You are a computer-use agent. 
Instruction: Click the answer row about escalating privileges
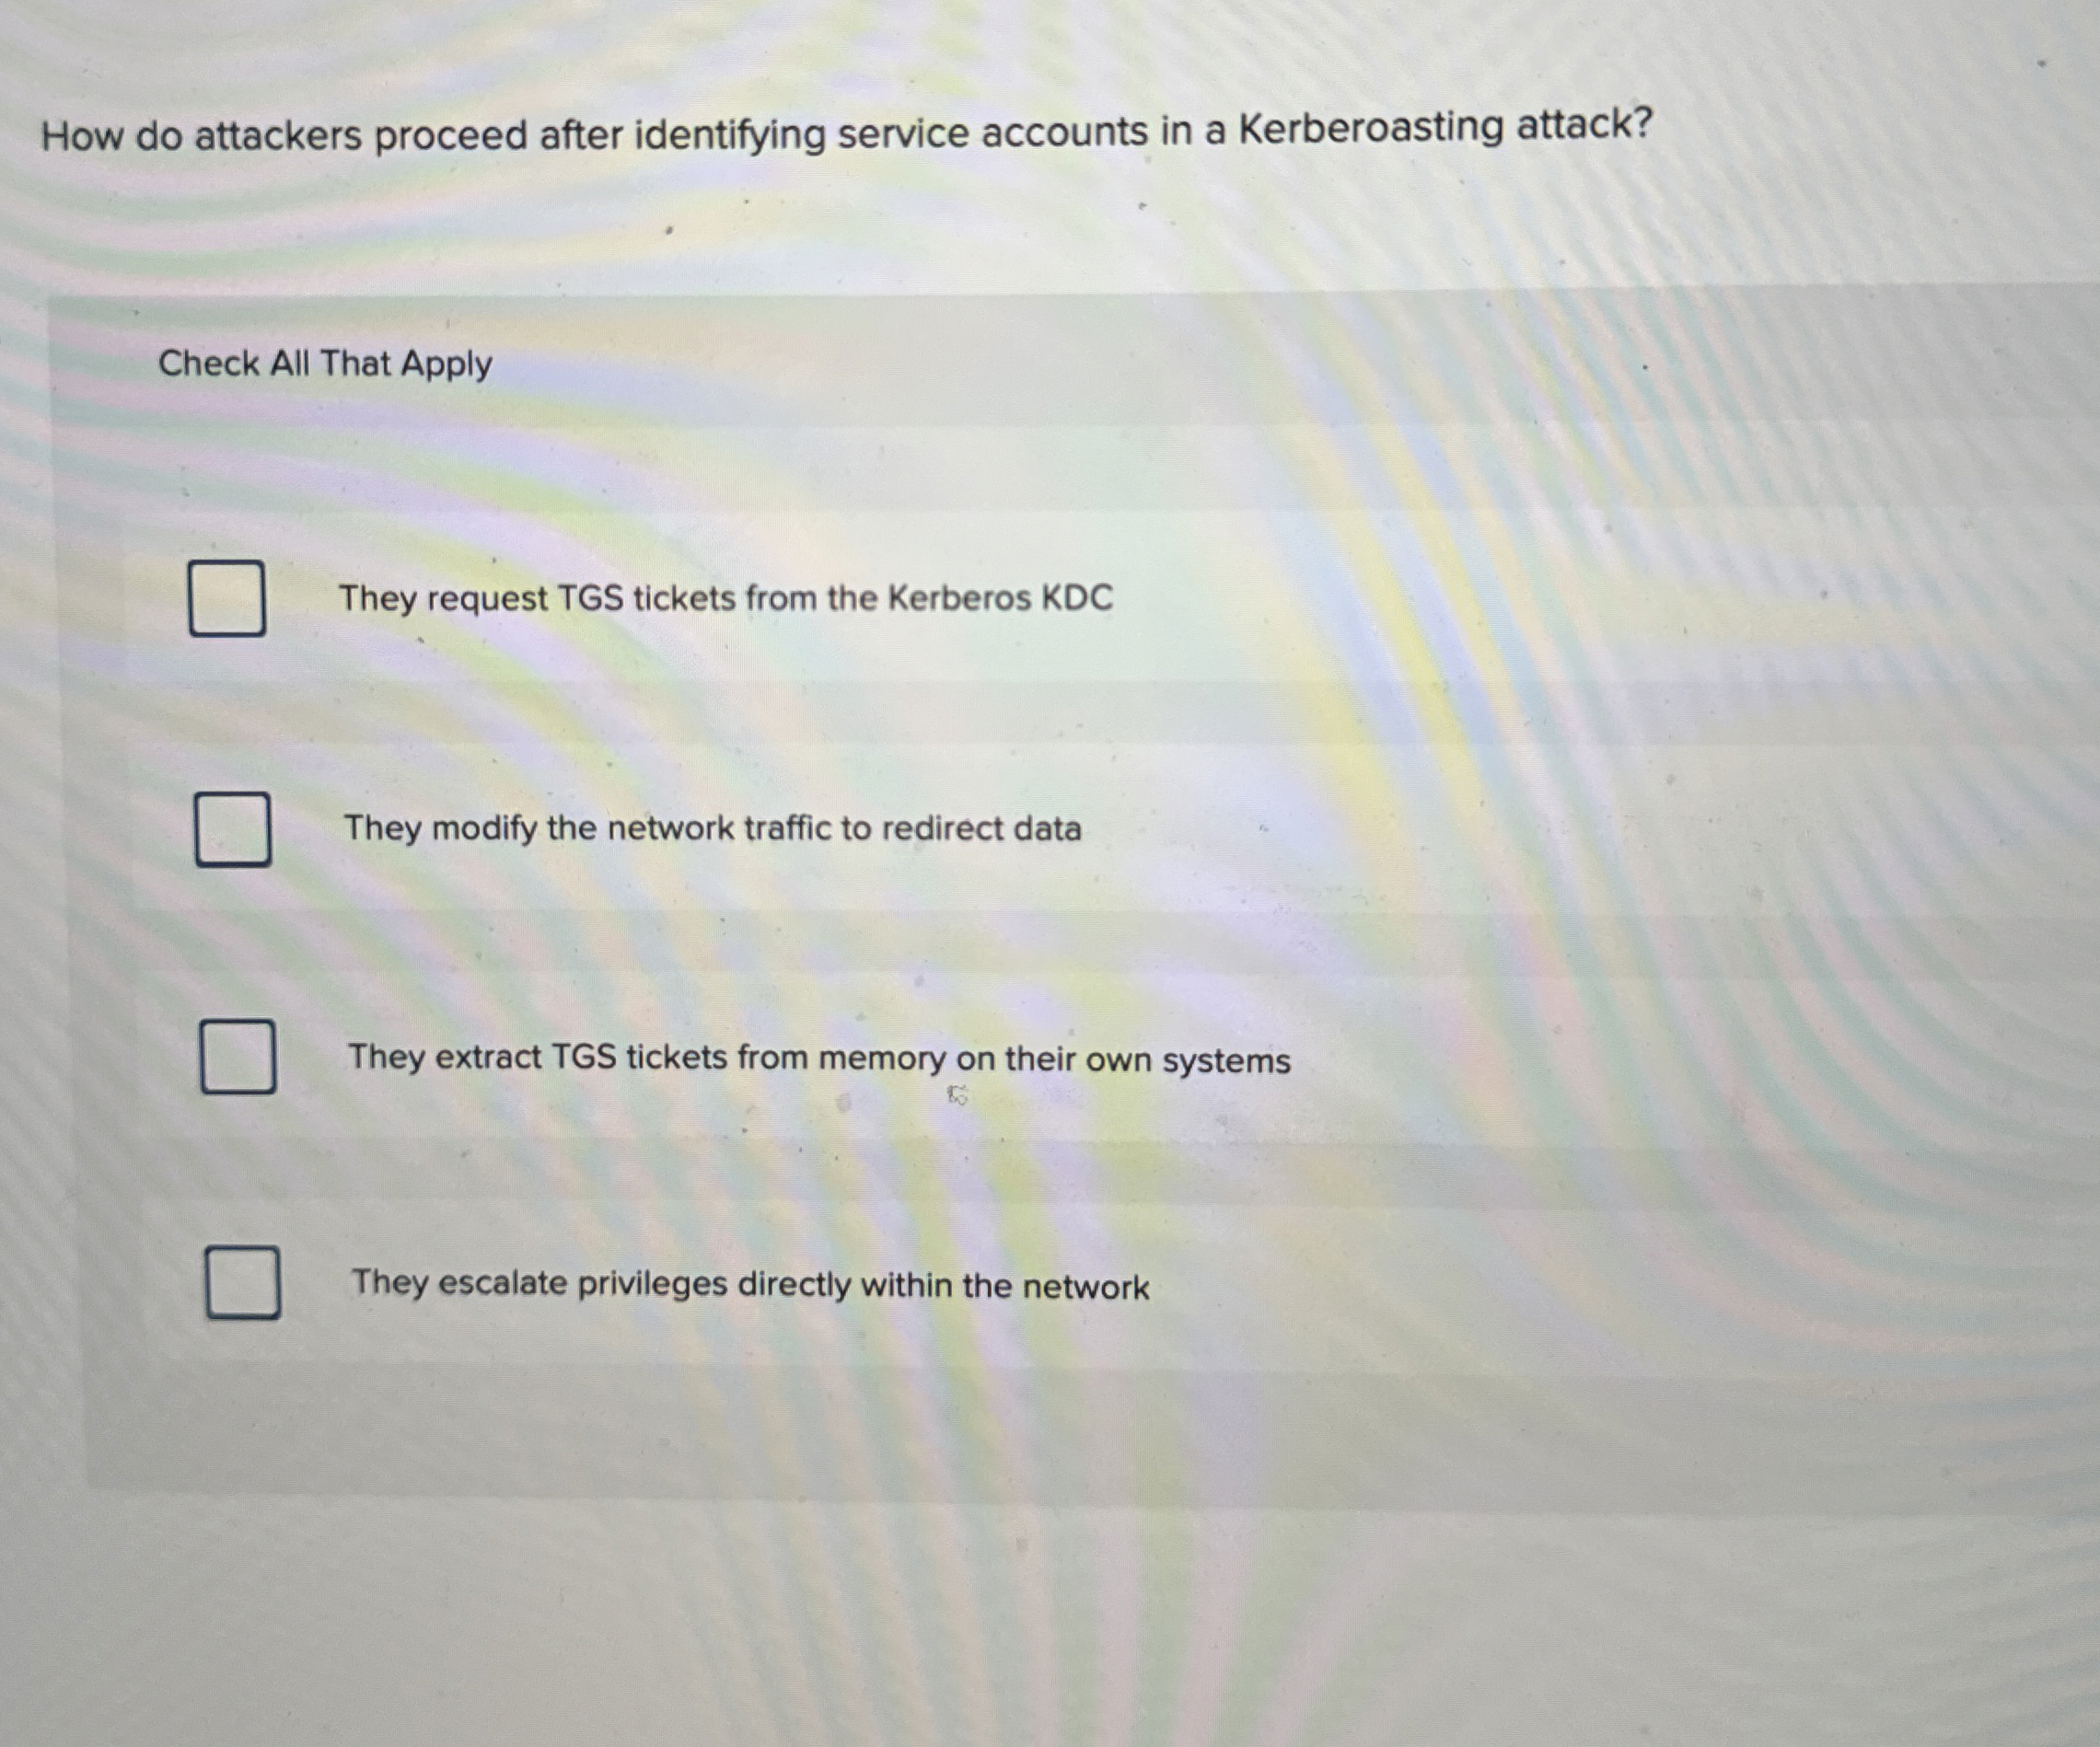point(750,1285)
